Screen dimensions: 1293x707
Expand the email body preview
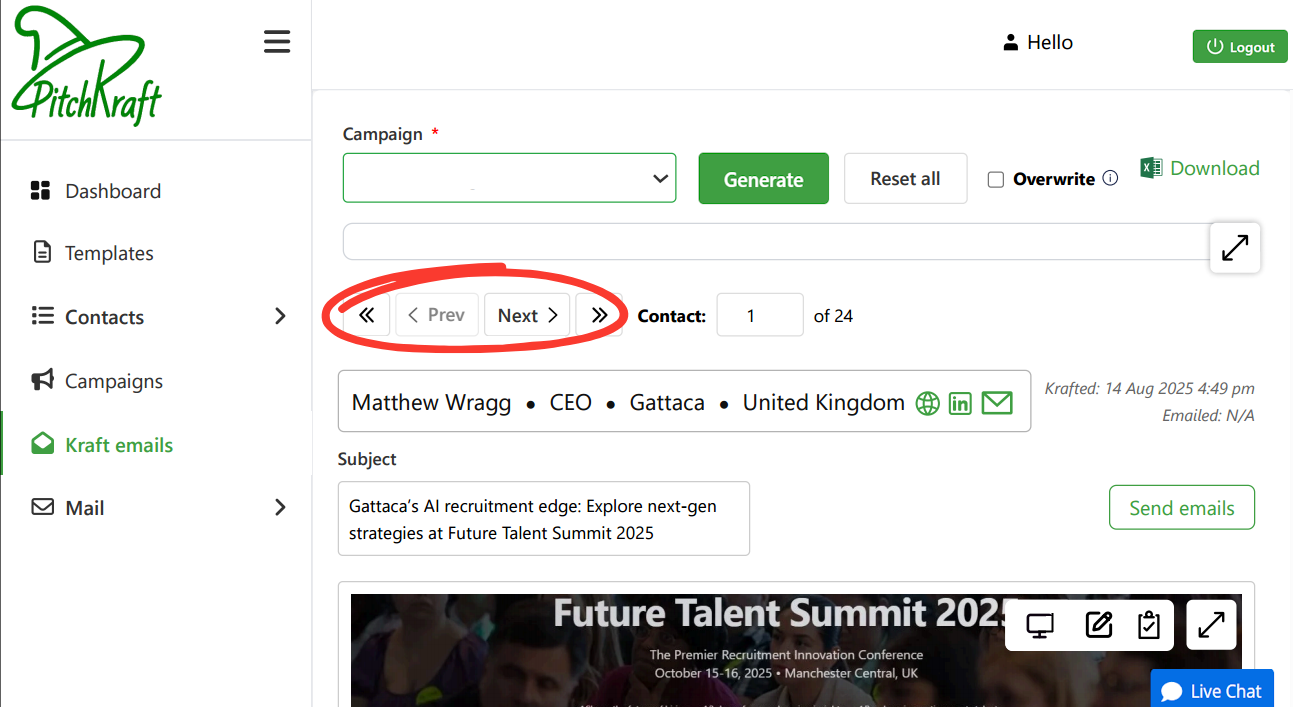tap(1211, 626)
